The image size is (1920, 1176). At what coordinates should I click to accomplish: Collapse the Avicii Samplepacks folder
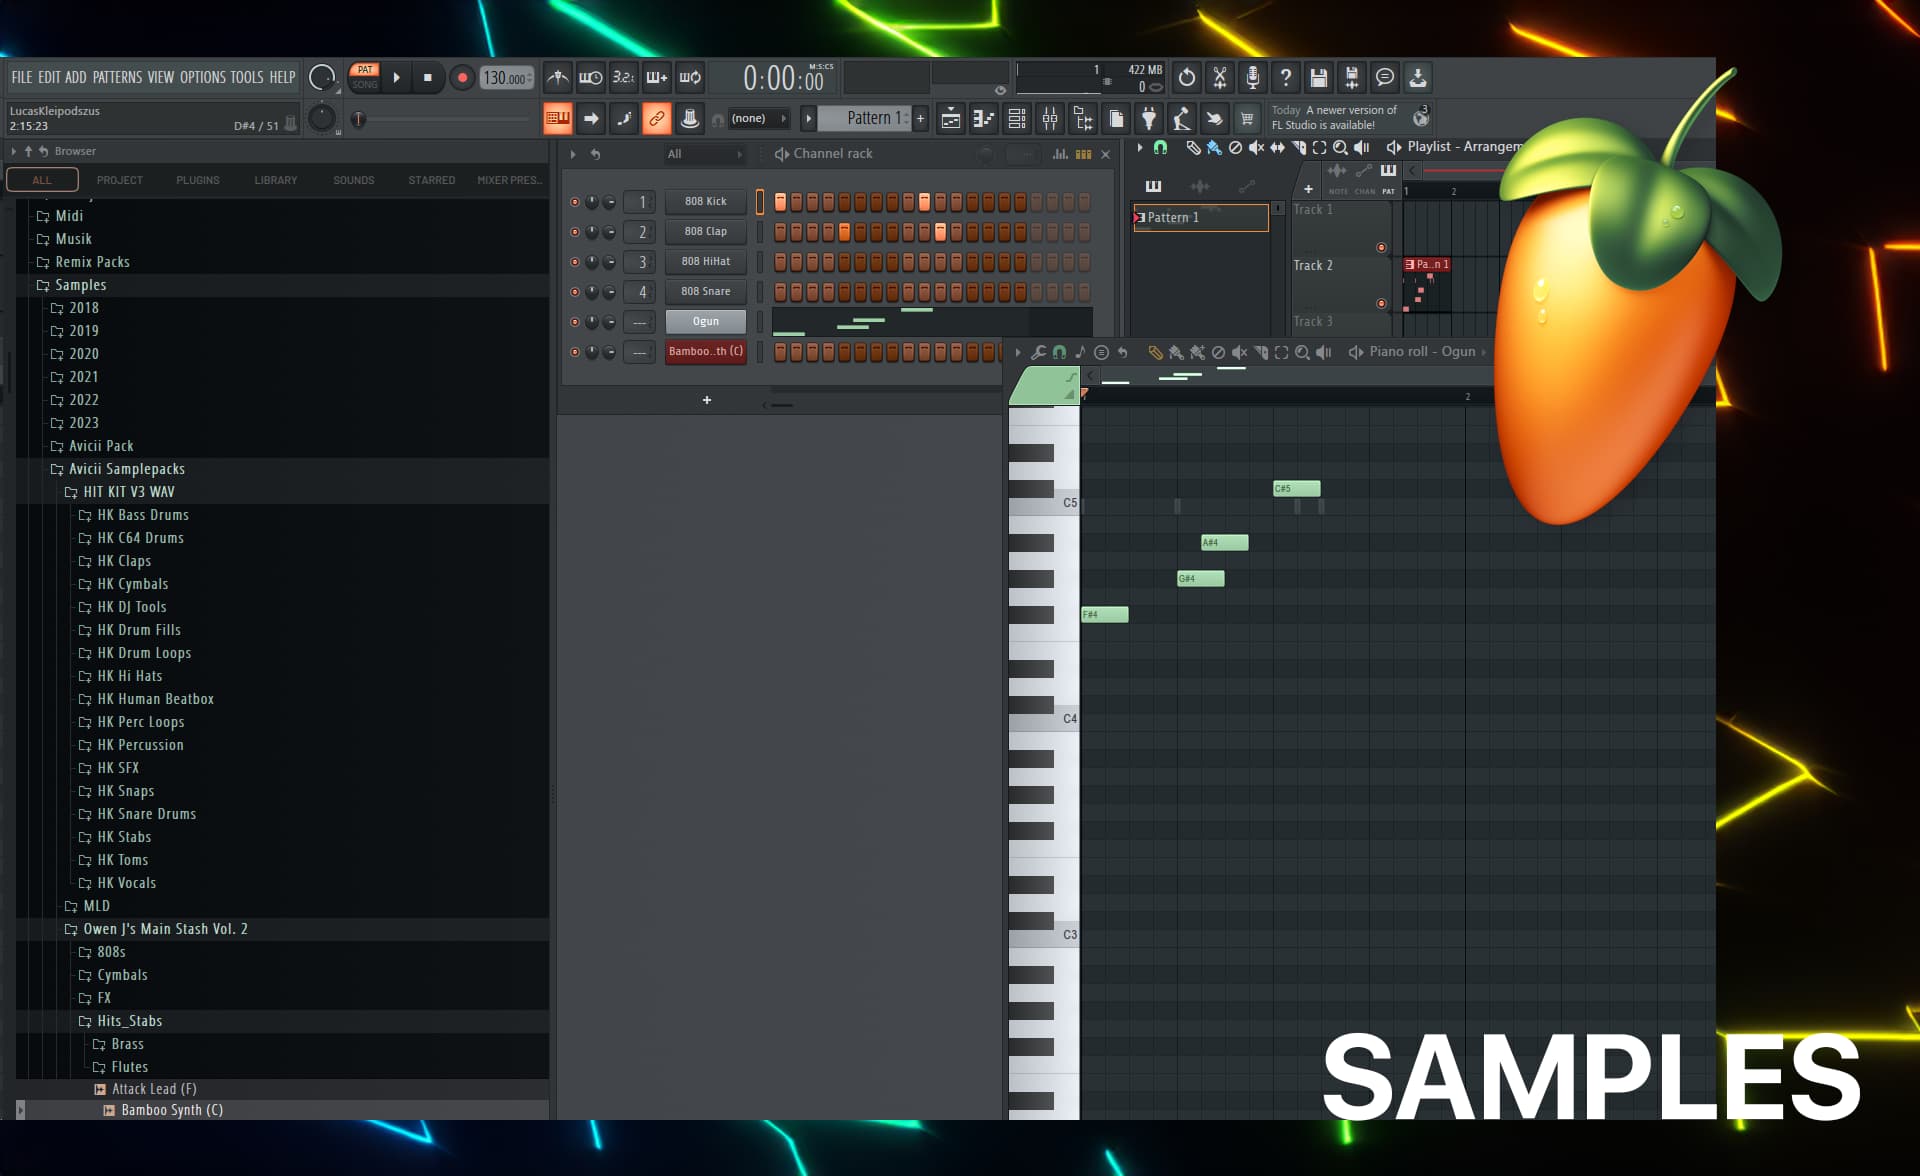[x=126, y=469]
